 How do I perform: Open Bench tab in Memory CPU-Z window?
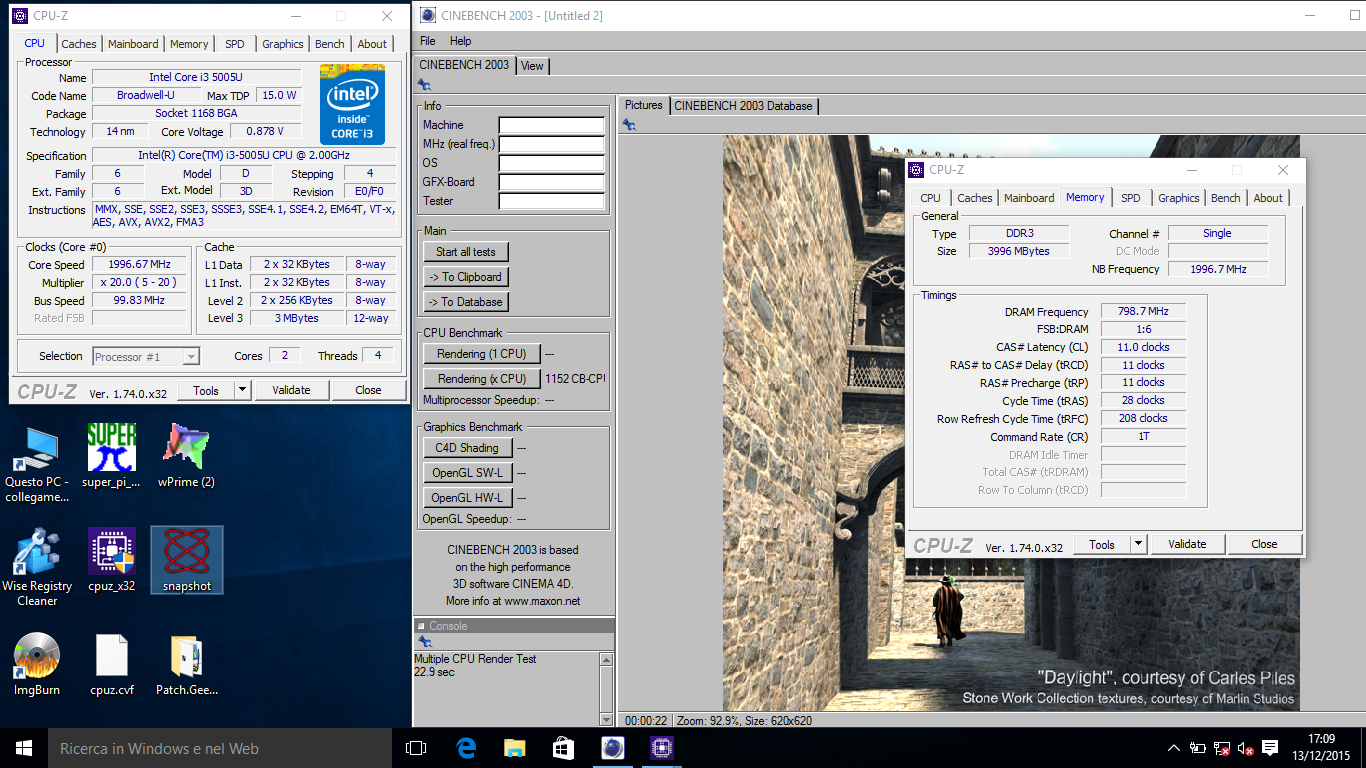tap(1225, 198)
